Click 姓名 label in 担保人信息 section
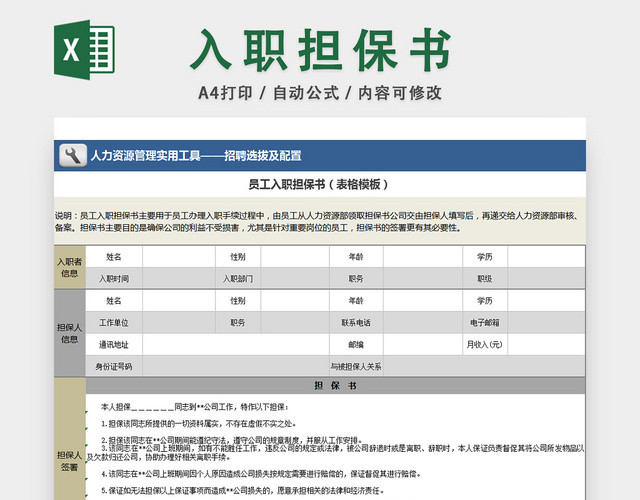Image resolution: width=640 pixels, height=500 pixels. coord(114,301)
